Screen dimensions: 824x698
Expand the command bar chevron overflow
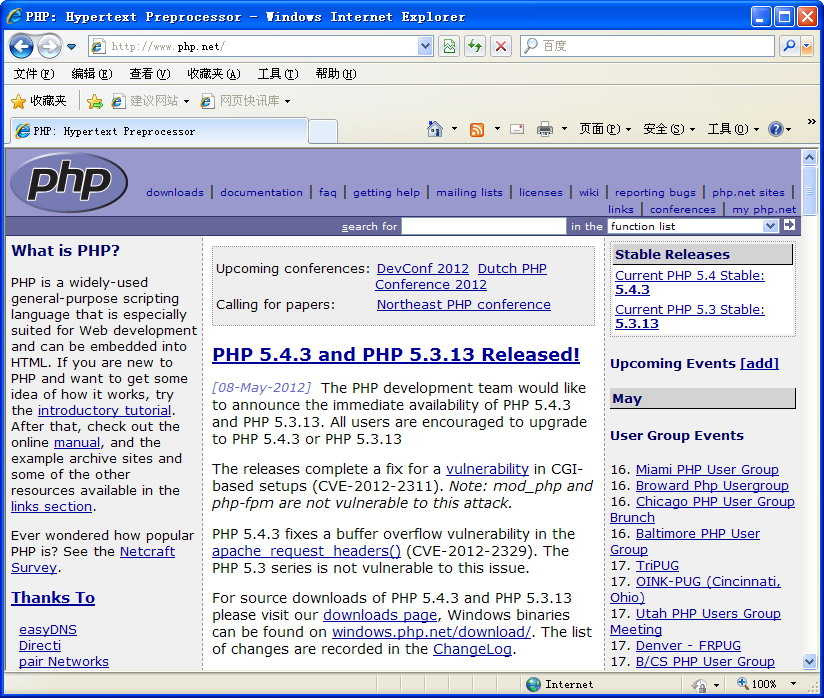pyautogui.click(x=811, y=121)
